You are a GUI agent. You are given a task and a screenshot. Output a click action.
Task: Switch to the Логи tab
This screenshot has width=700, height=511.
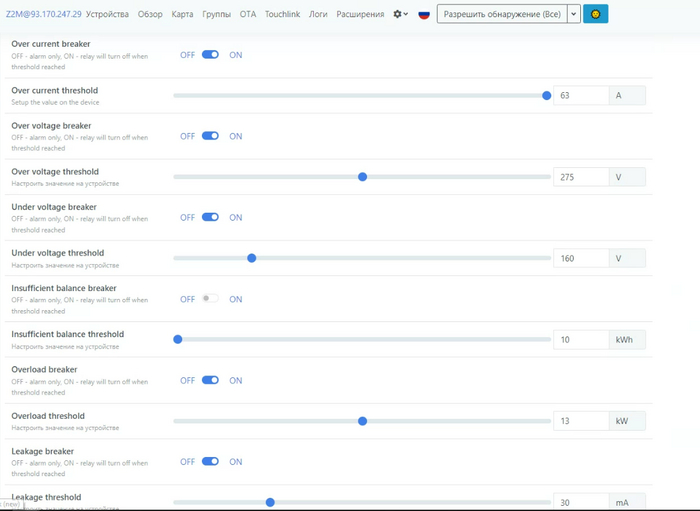point(318,15)
